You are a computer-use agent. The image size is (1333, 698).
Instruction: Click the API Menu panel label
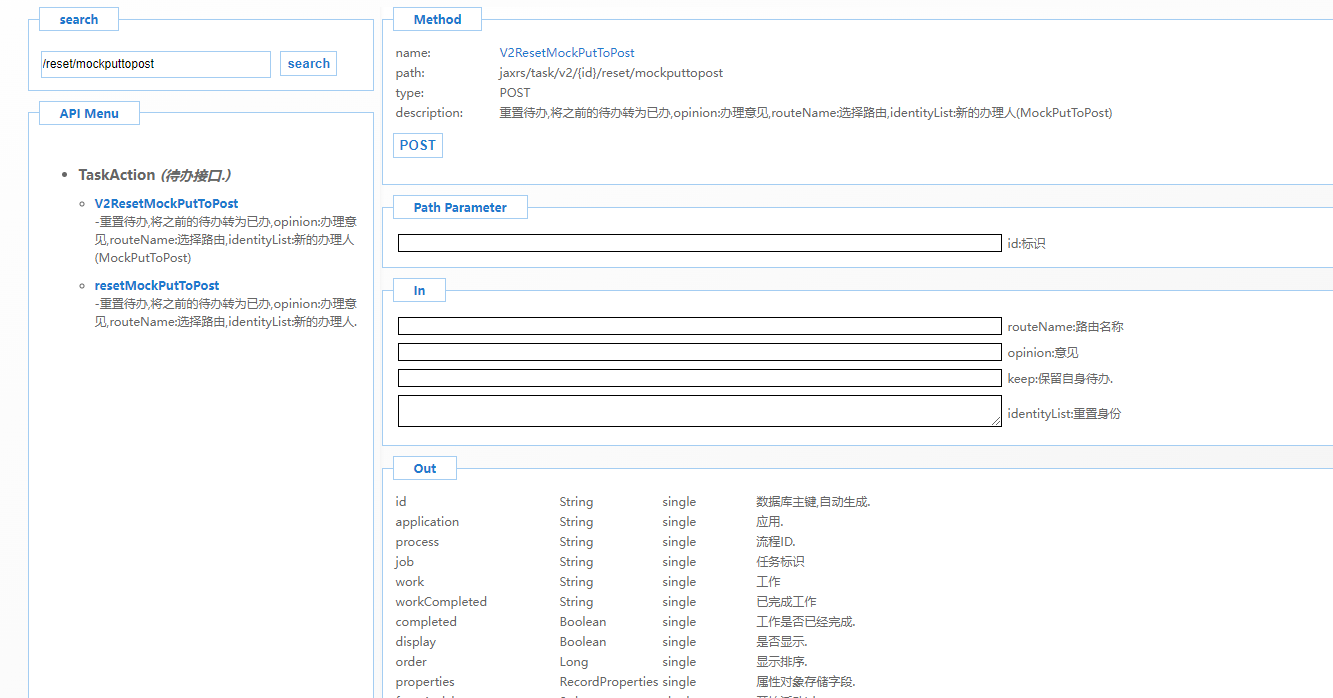(x=89, y=113)
